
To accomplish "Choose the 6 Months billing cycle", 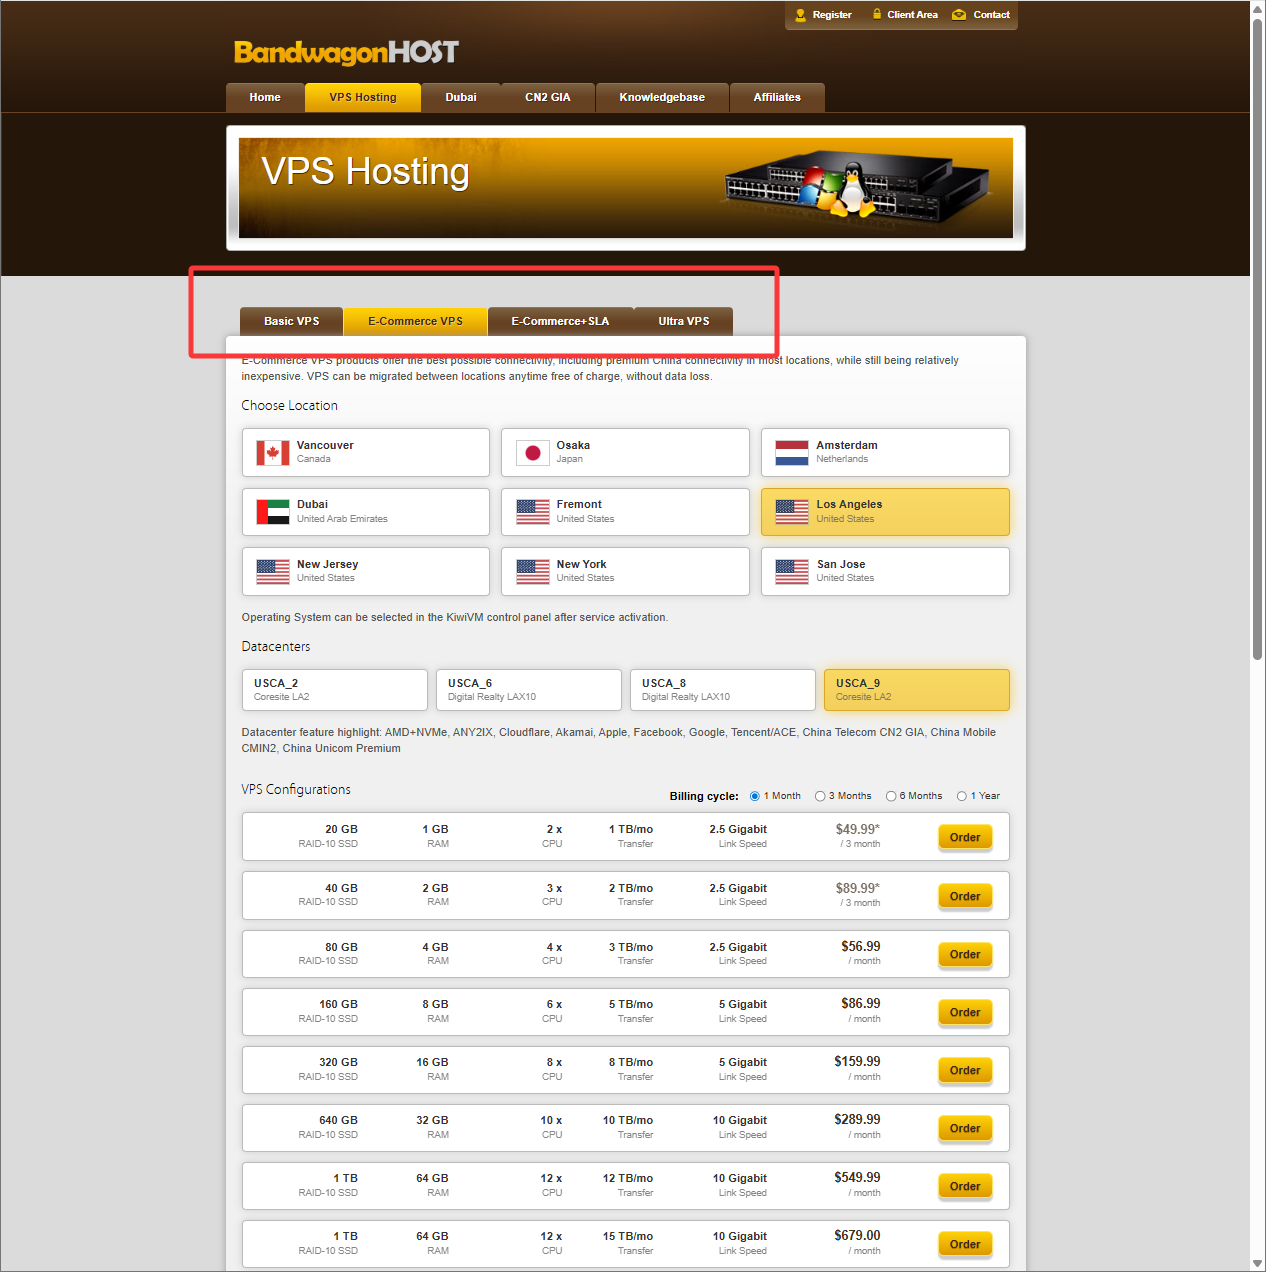I will (891, 796).
